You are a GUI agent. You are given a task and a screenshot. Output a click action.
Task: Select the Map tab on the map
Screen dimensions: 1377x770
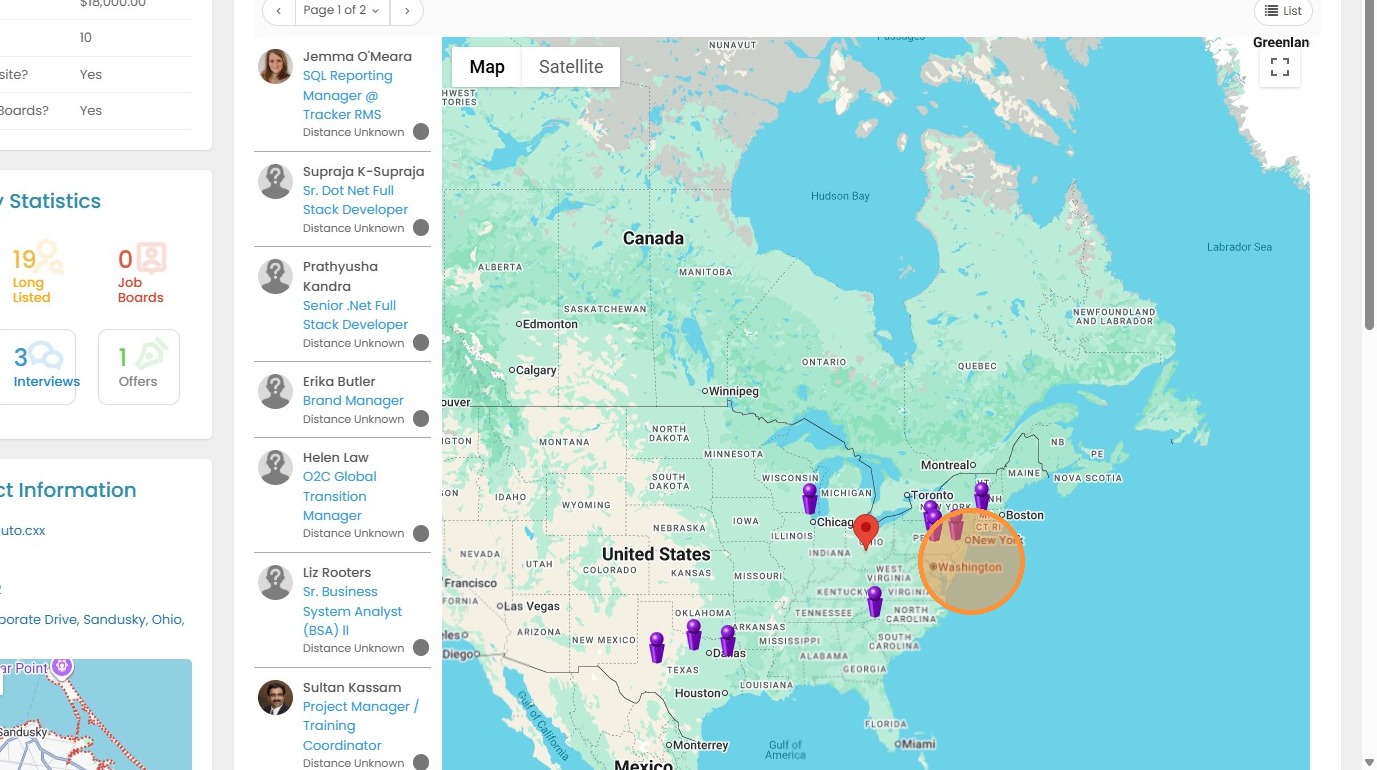pyautogui.click(x=487, y=67)
